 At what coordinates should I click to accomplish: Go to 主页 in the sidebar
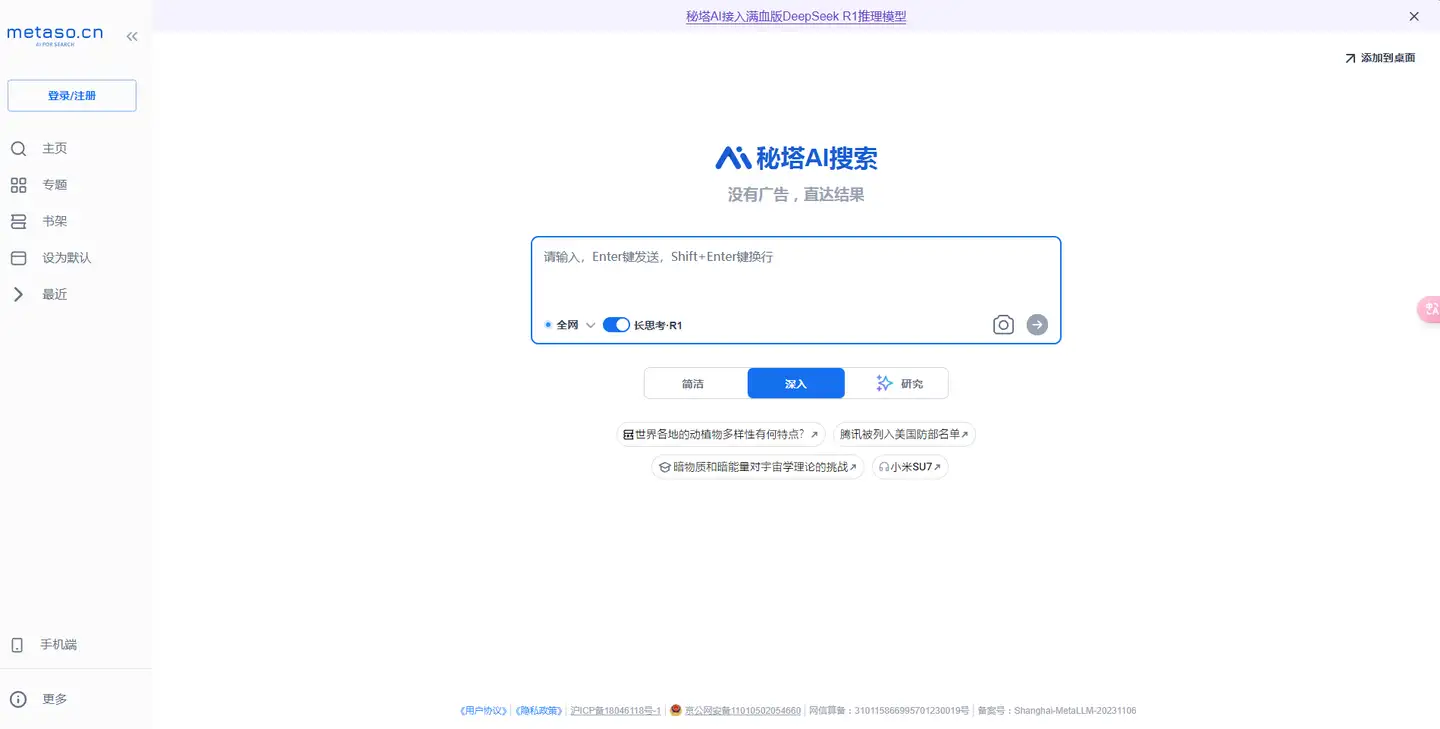[54, 149]
